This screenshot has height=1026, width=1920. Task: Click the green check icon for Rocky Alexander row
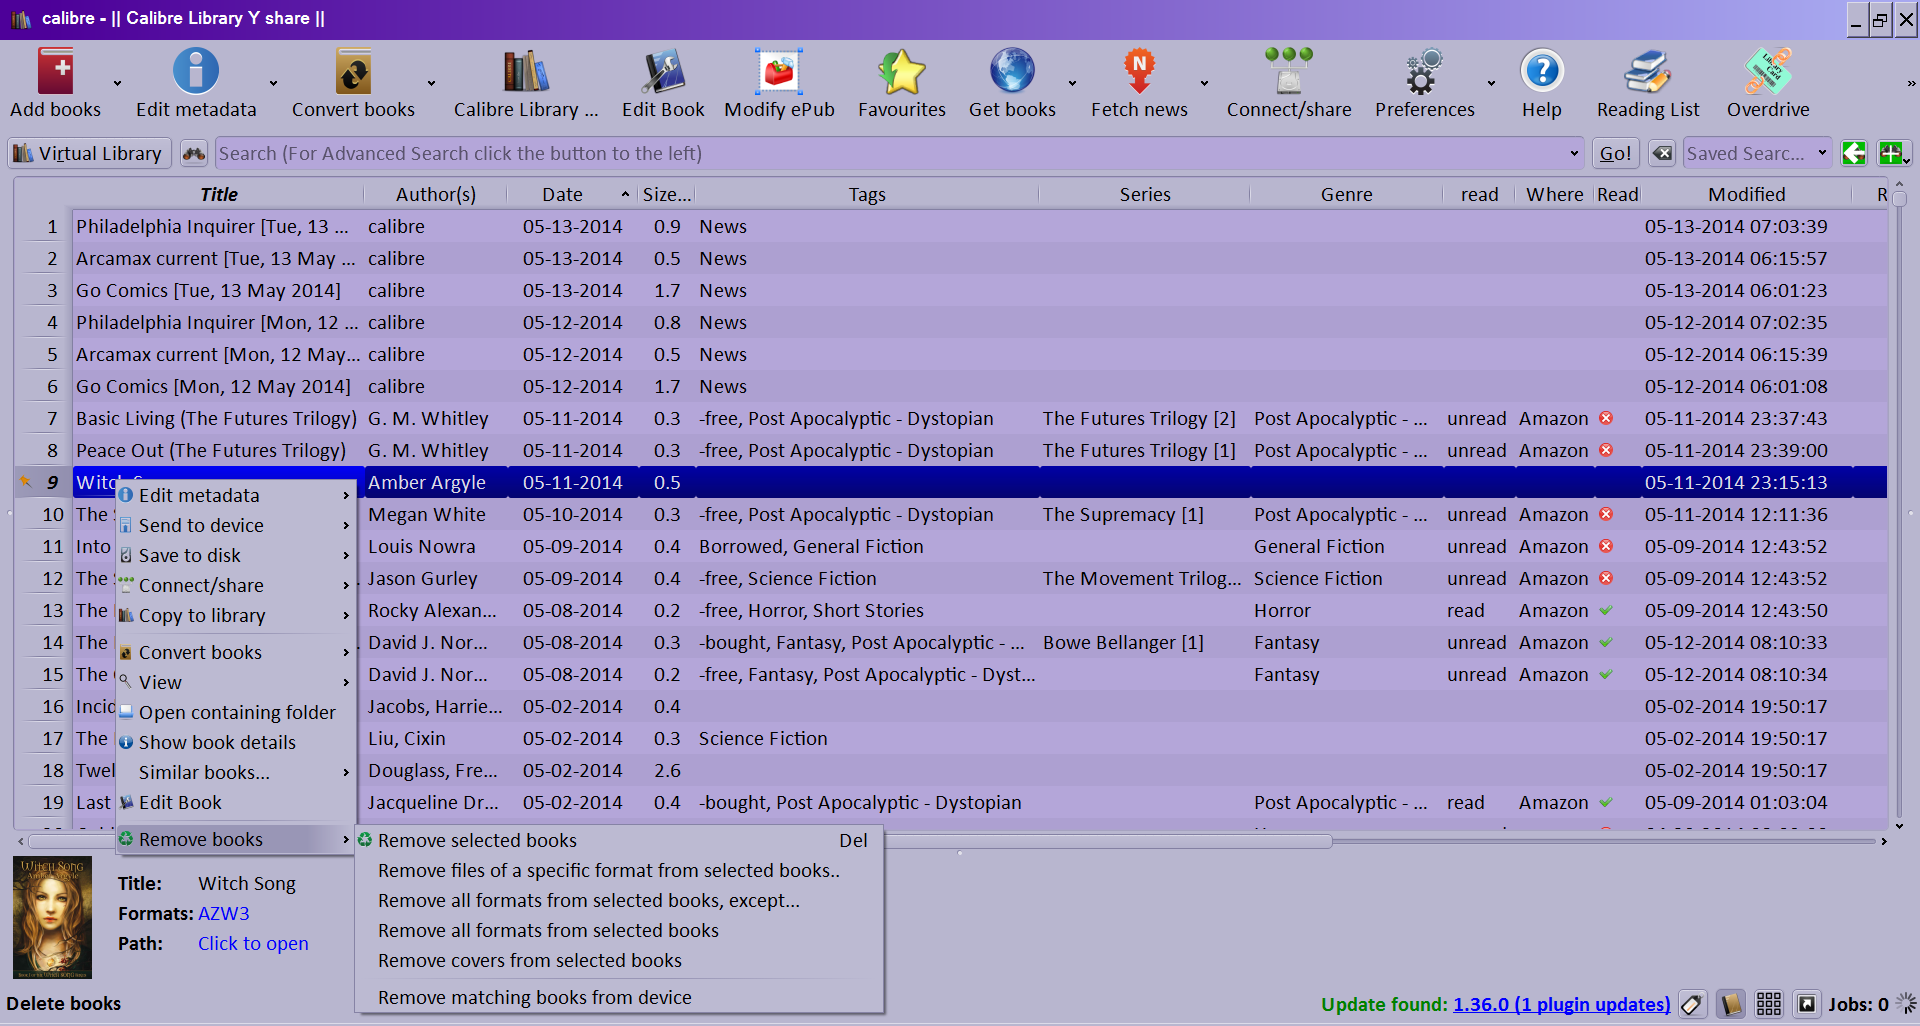pyautogui.click(x=1606, y=611)
